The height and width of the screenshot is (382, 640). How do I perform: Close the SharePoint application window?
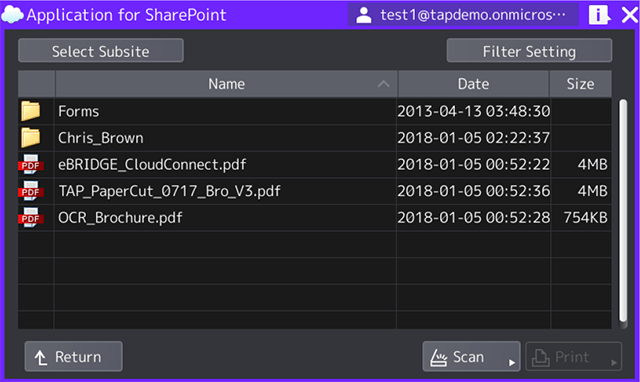click(630, 16)
